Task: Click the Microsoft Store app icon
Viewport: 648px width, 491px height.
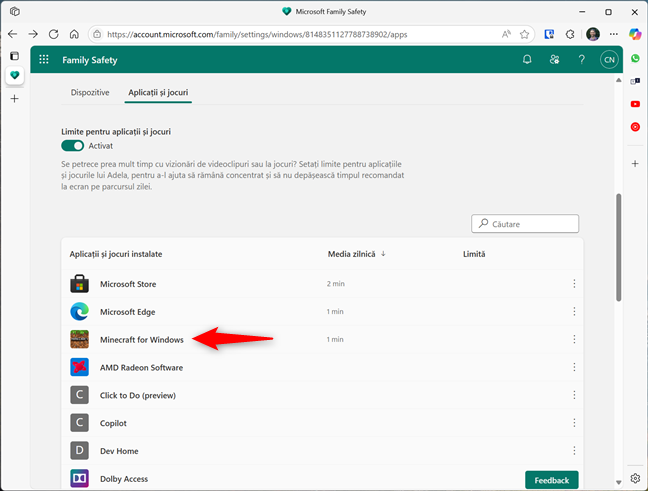Action: point(79,284)
